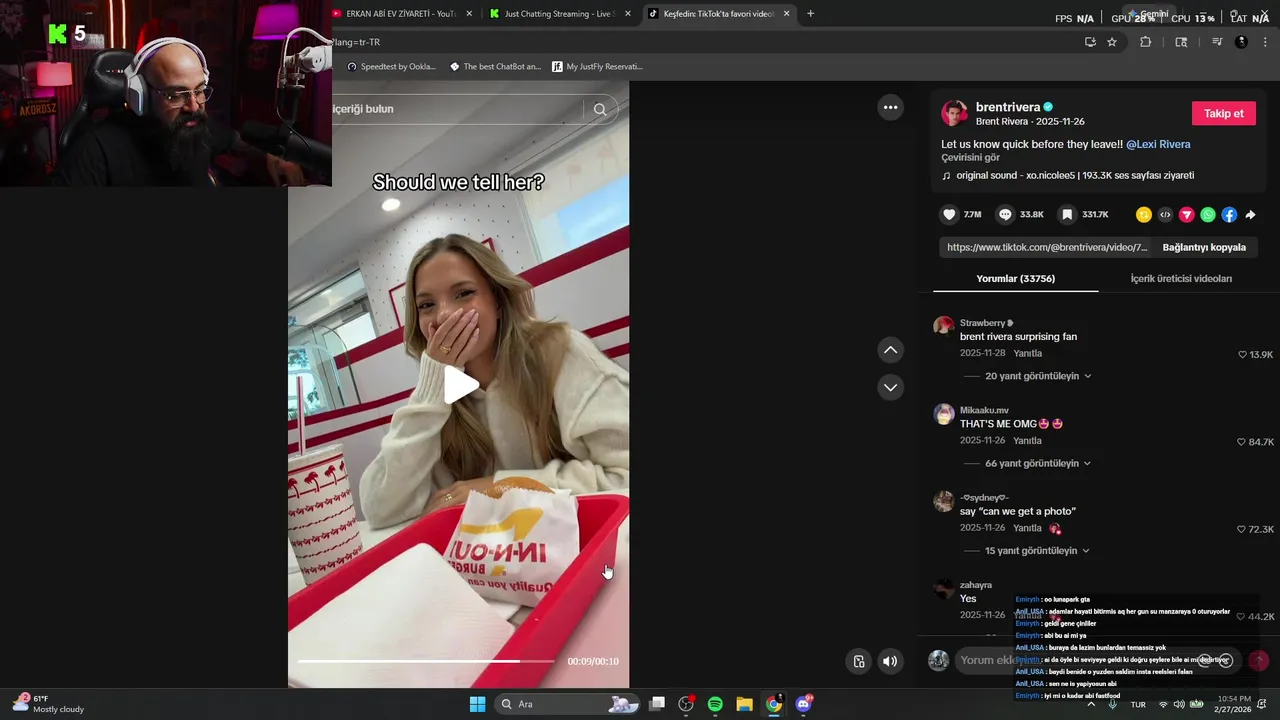Reply to Strawberry's comment via Yanıtla
This screenshot has width=1280, height=720.
click(x=1027, y=353)
